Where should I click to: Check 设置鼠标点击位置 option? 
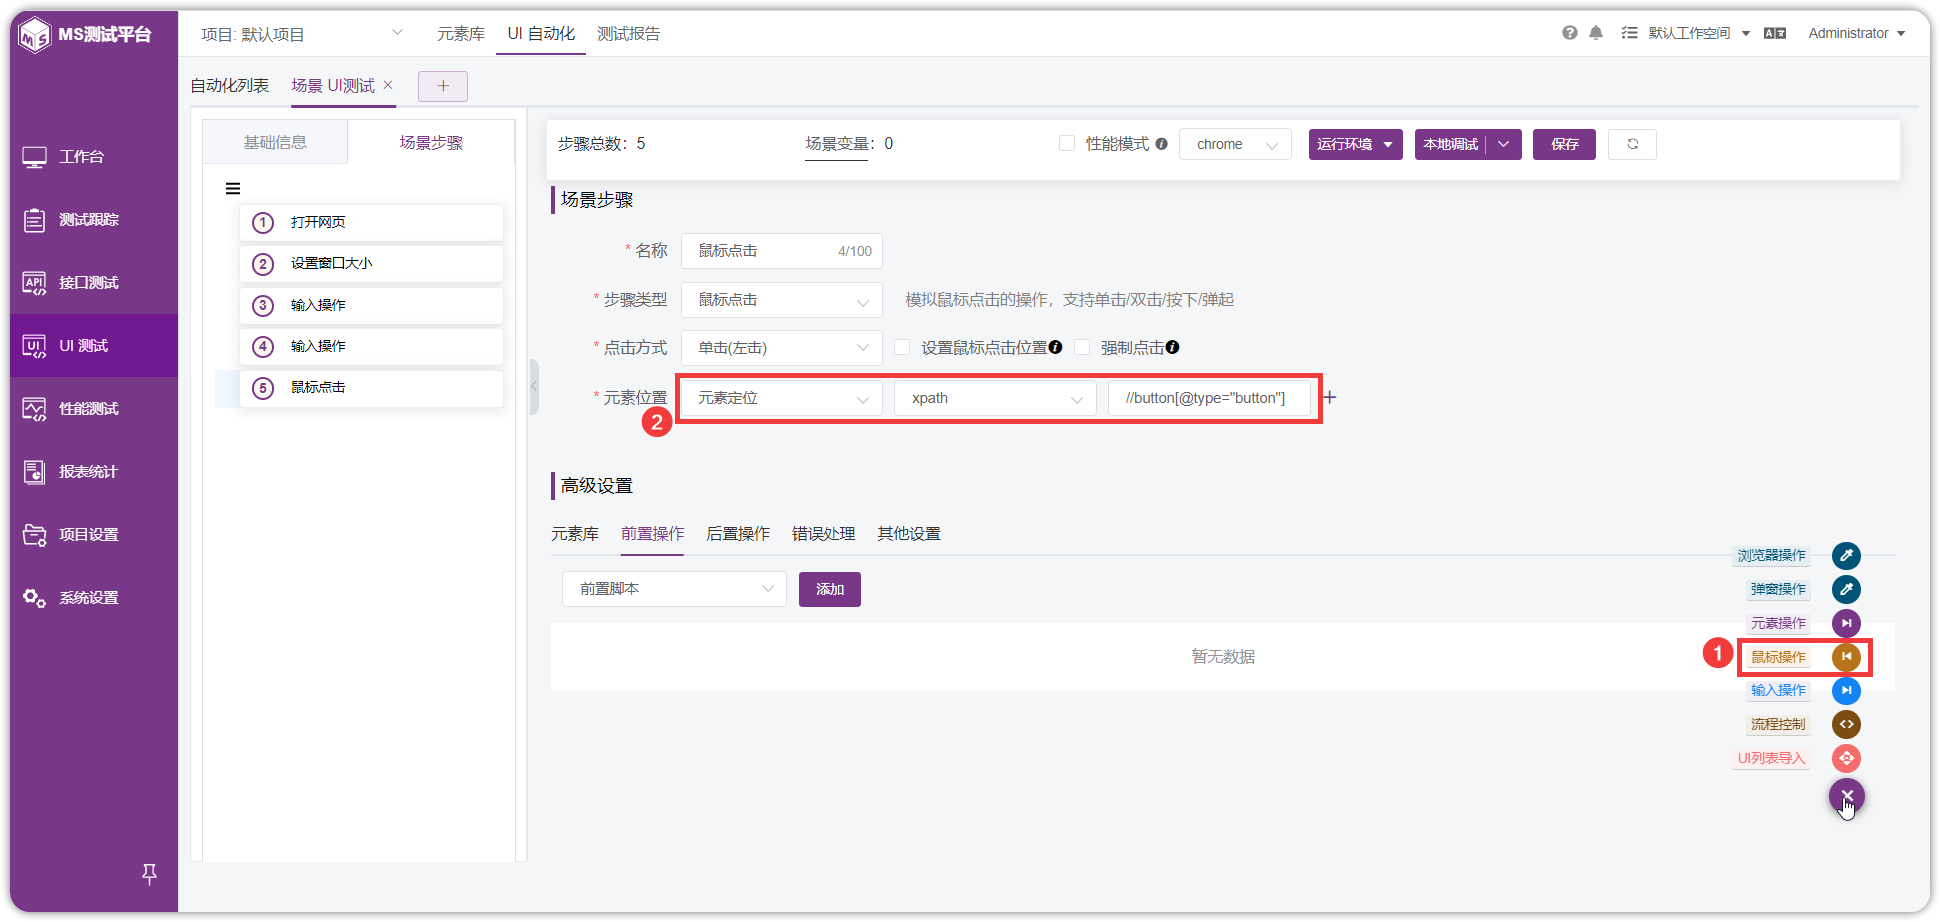click(x=902, y=347)
